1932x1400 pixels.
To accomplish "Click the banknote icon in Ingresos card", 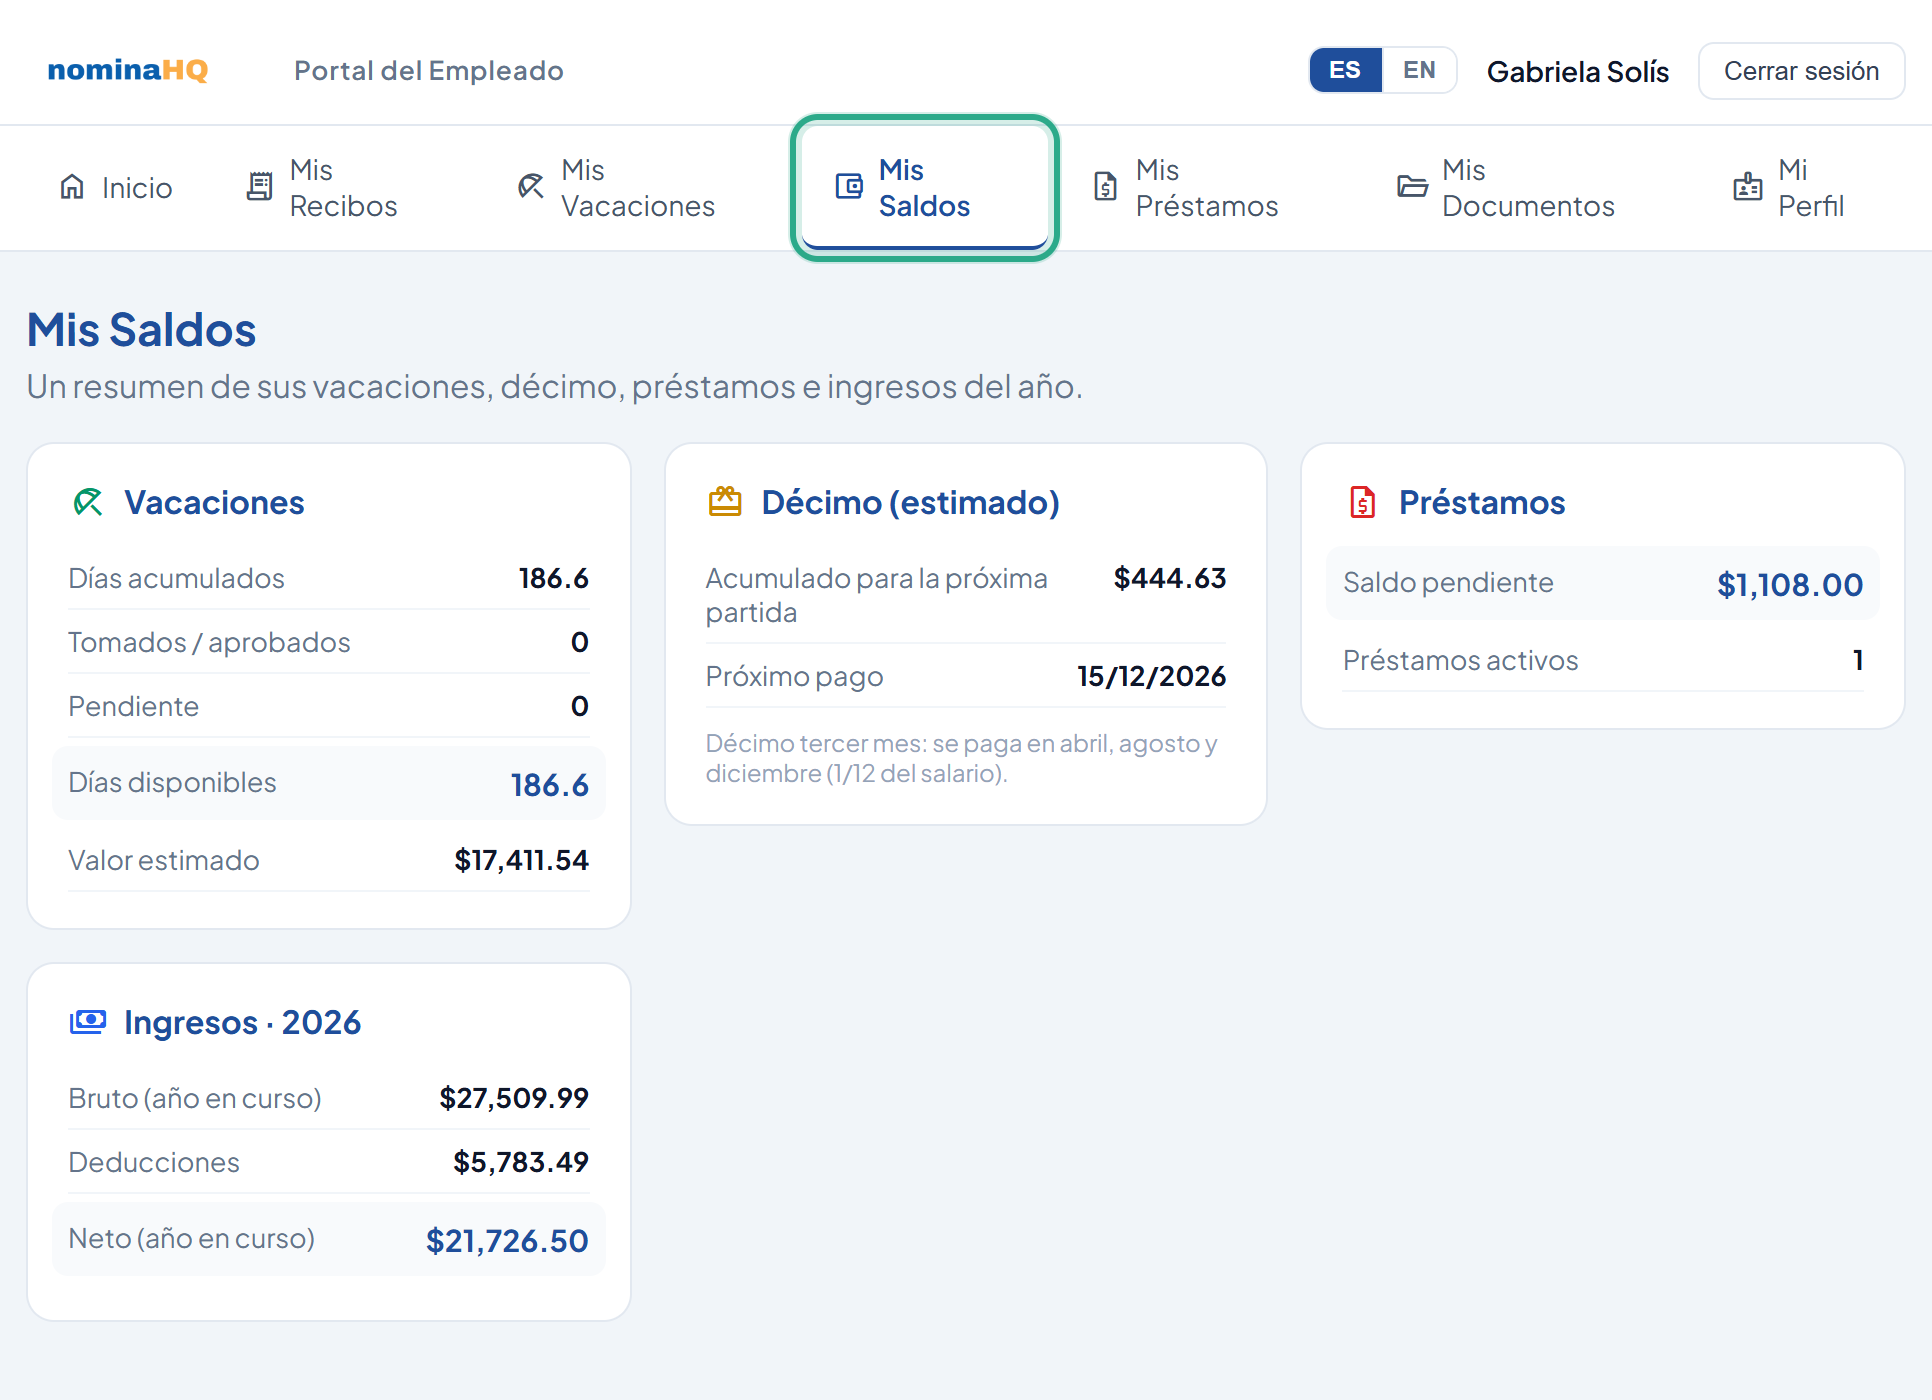I will pos(88,1022).
